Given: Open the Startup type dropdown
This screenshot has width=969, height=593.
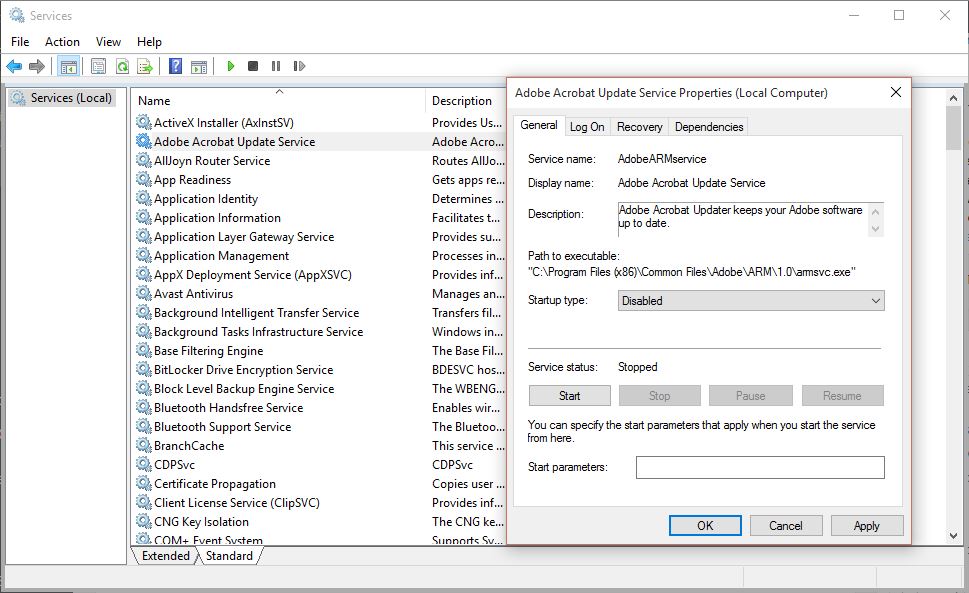Looking at the screenshot, I should point(751,301).
